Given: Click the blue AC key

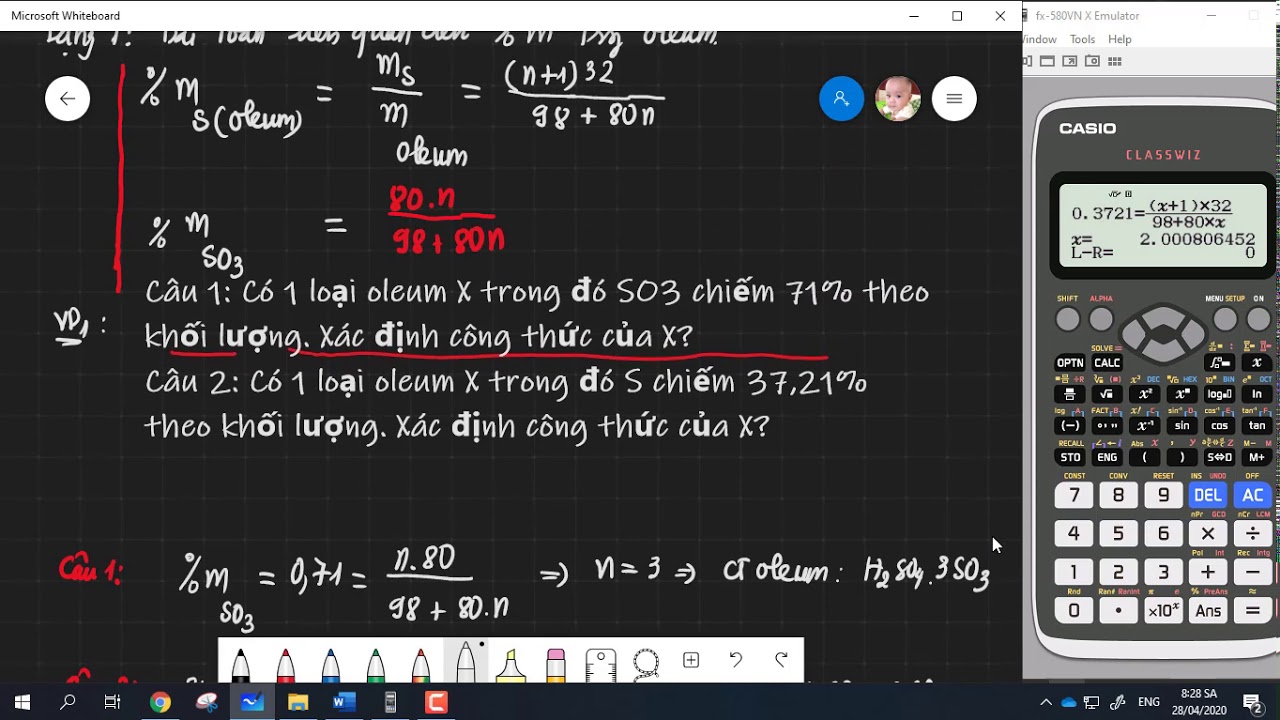Looking at the screenshot, I should (1252, 495).
